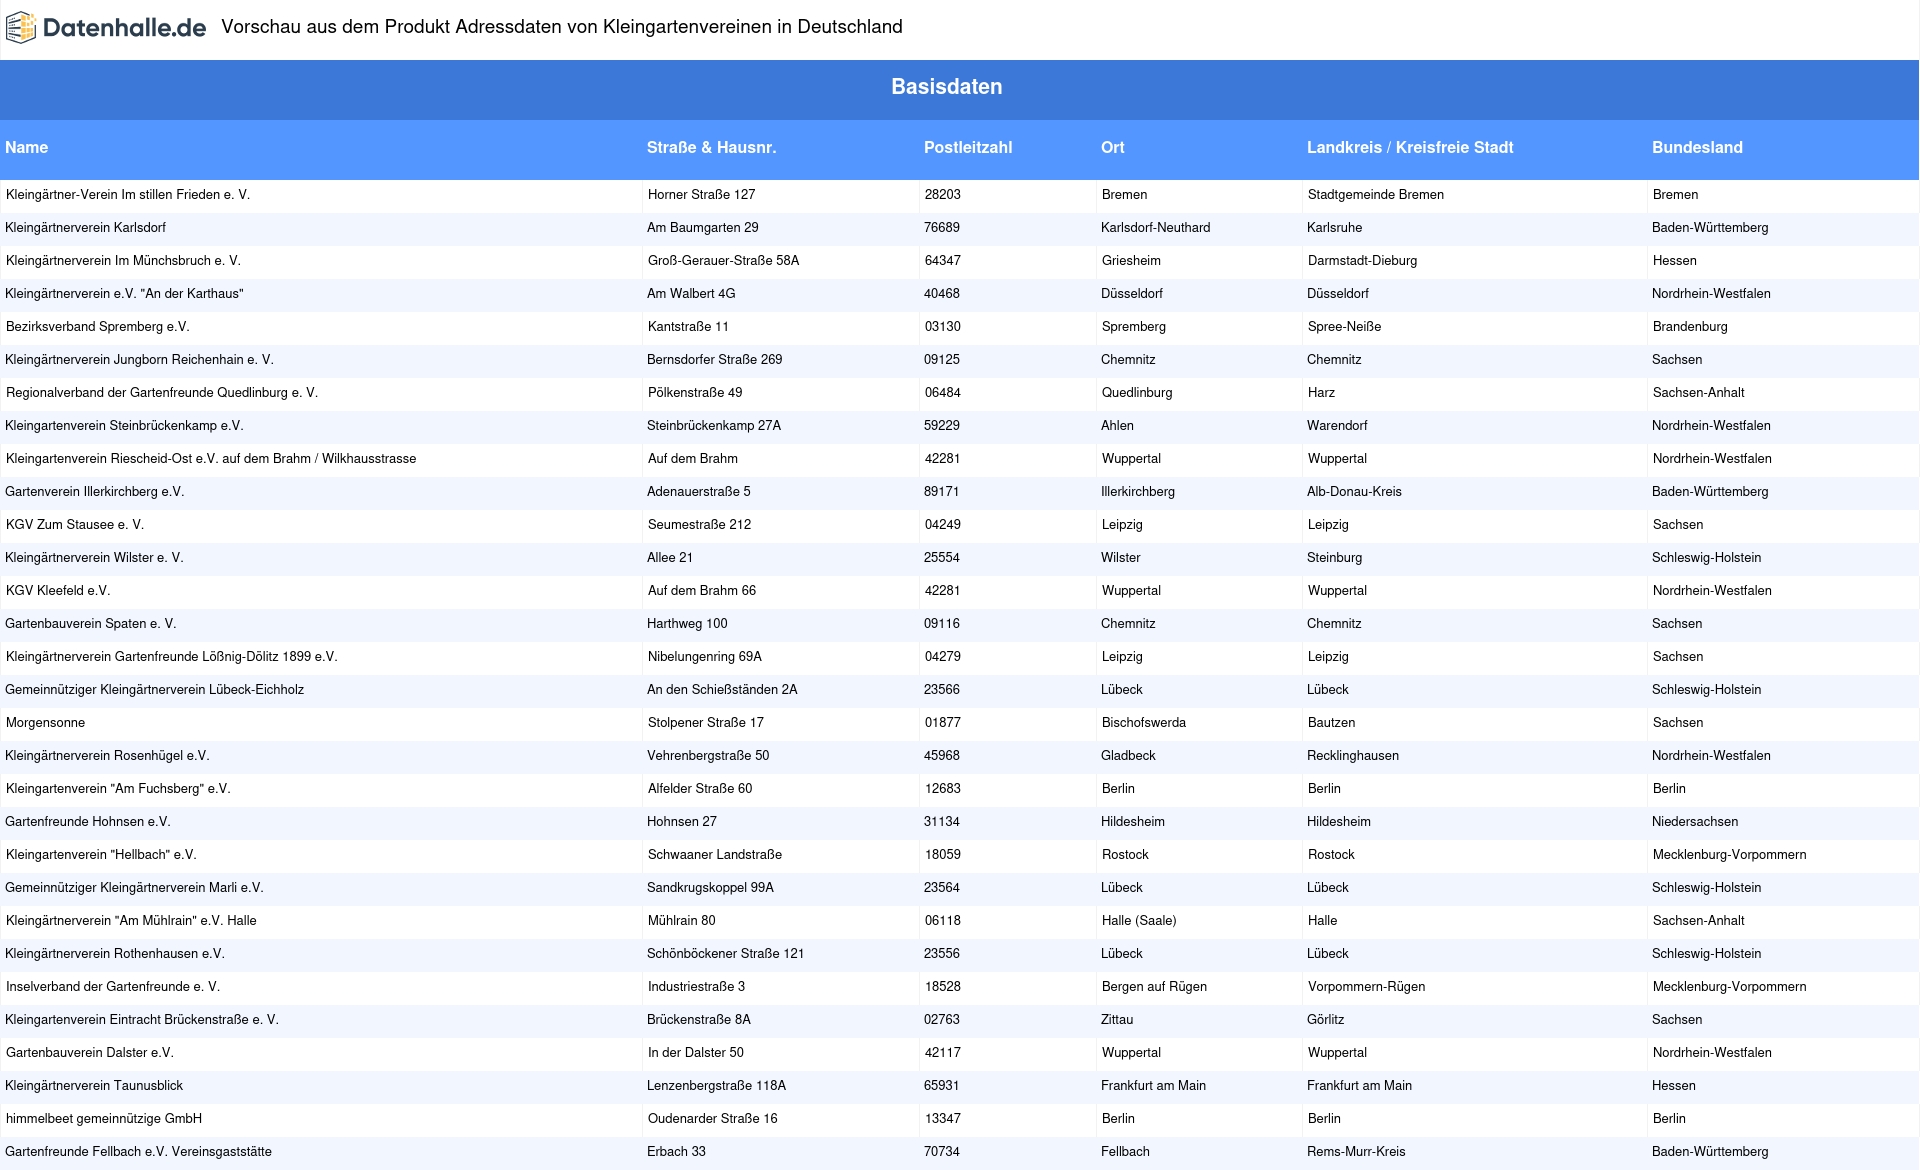This screenshot has width=1920, height=1170.
Task: Click Kleingartenverein Riescheid-Ost e.V. name cell
Action: (211, 459)
